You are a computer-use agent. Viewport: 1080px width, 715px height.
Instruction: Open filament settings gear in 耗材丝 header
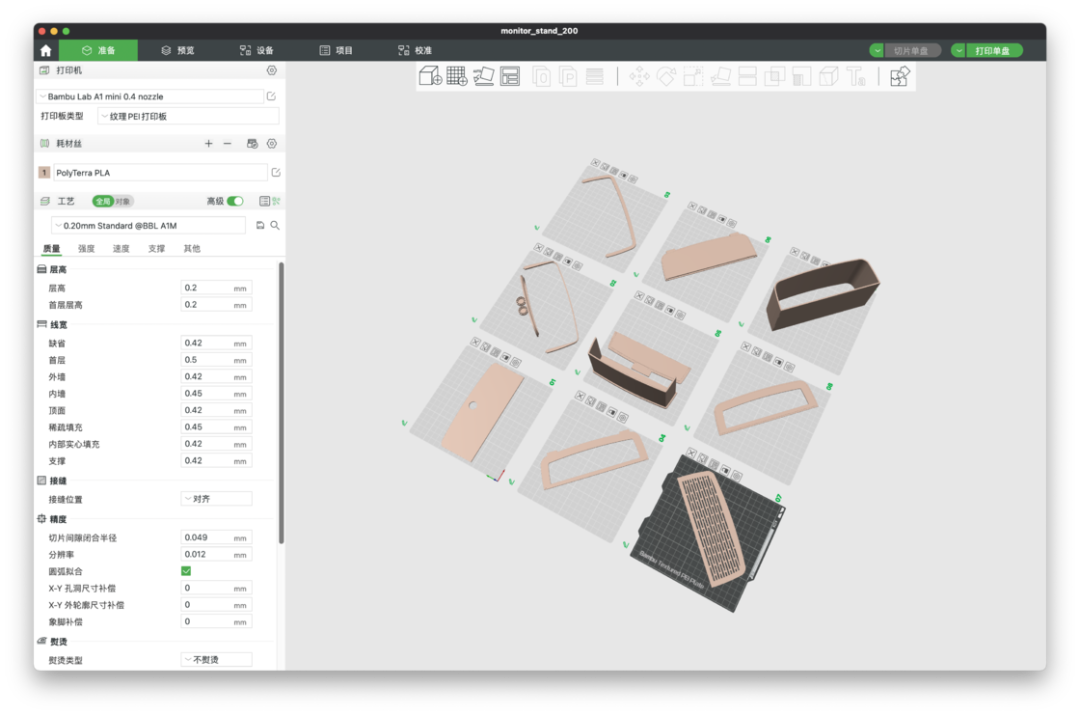coord(272,143)
